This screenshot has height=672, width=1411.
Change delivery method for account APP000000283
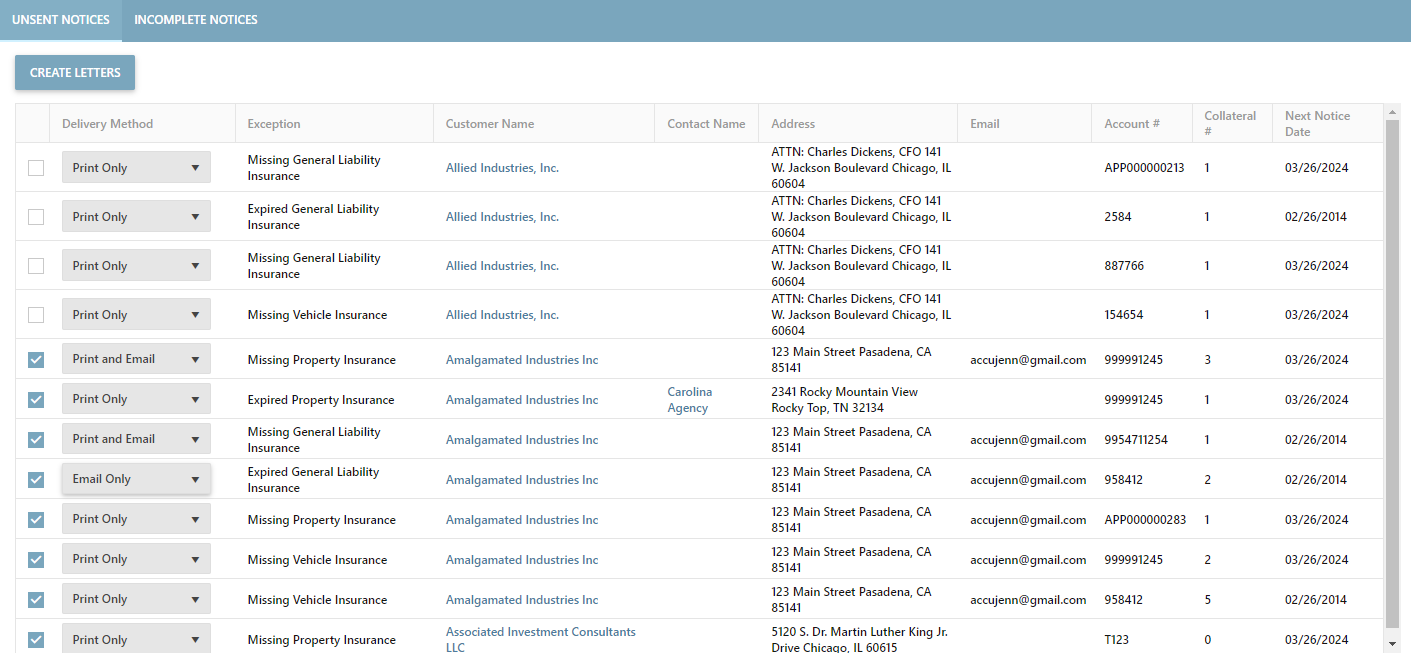click(136, 519)
